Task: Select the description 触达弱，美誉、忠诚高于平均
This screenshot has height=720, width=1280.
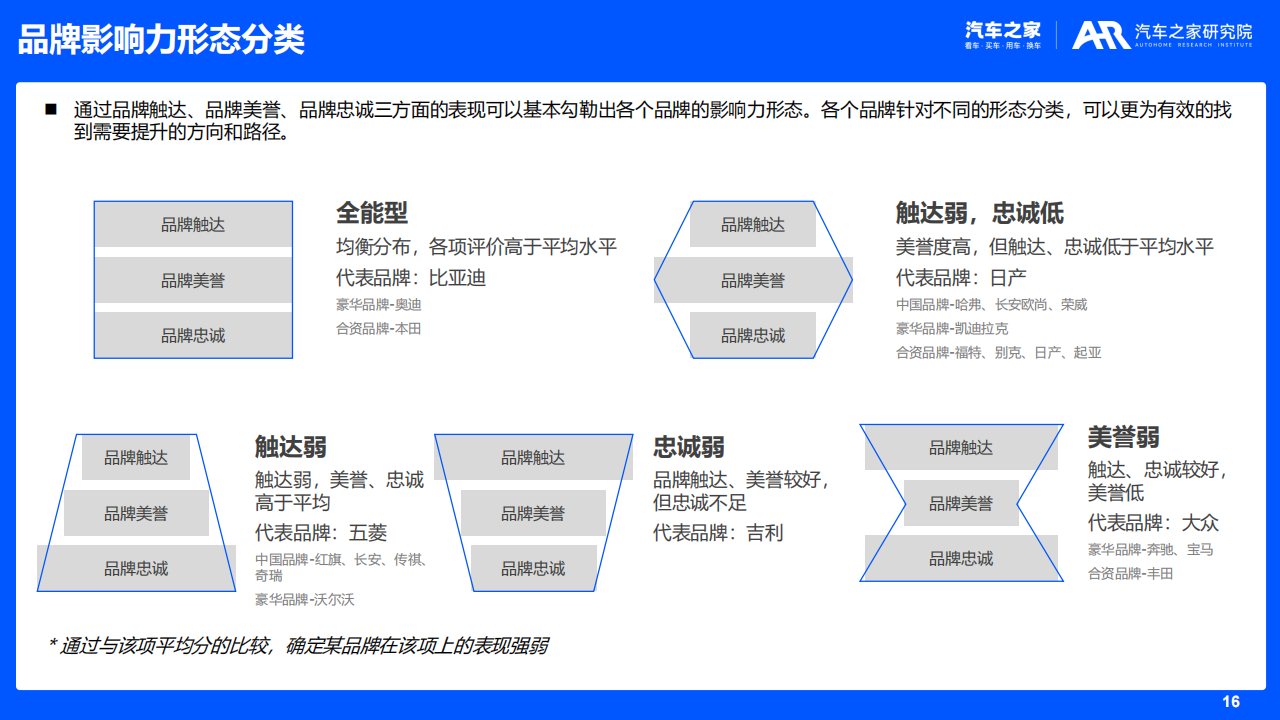Action: click(339, 491)
